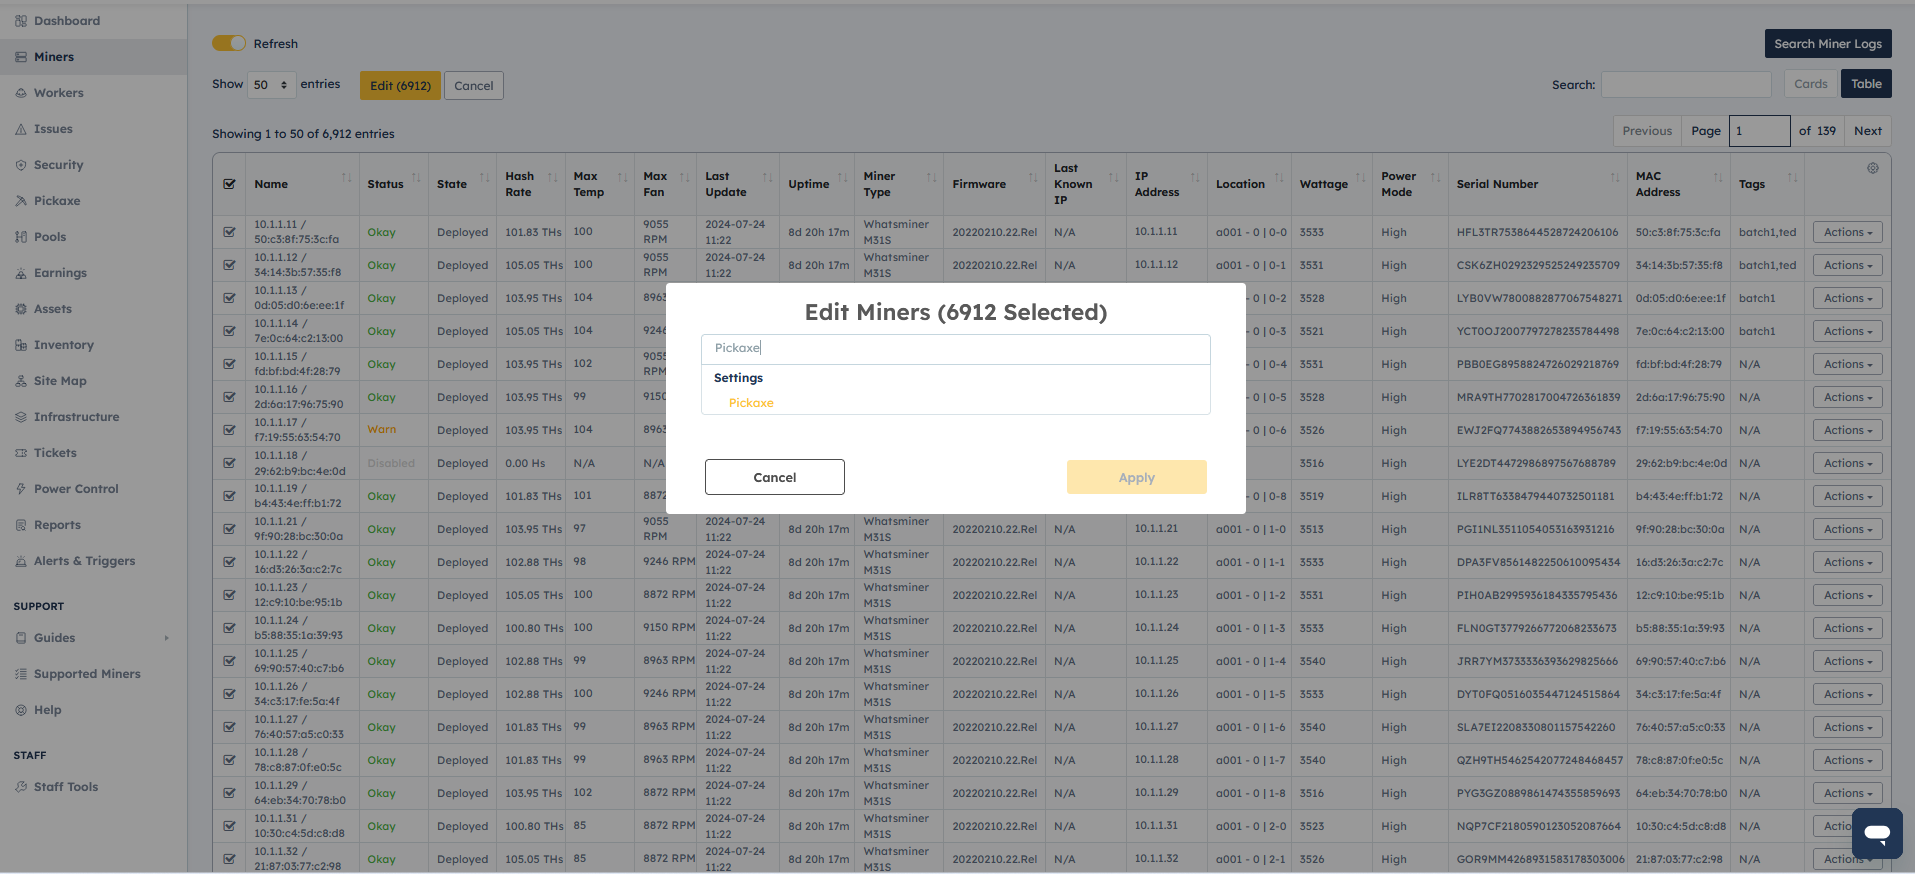This screenshot has height=874, width=1915.
Task: Click Cancel in the Edit Miners dialog
Action: 774,477
